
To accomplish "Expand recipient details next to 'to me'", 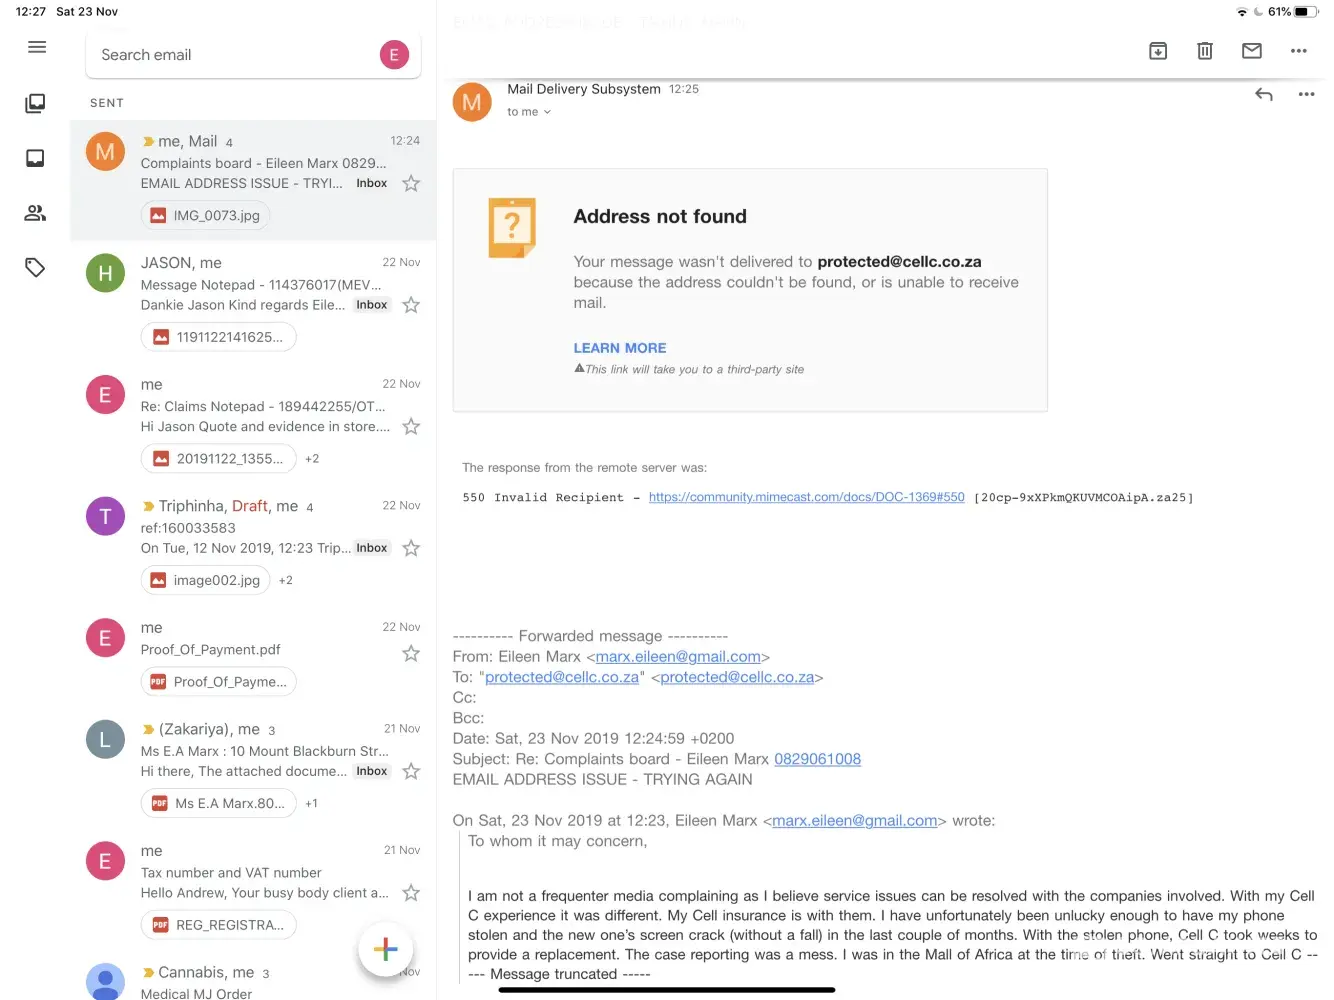I will (x=547, y=112).
